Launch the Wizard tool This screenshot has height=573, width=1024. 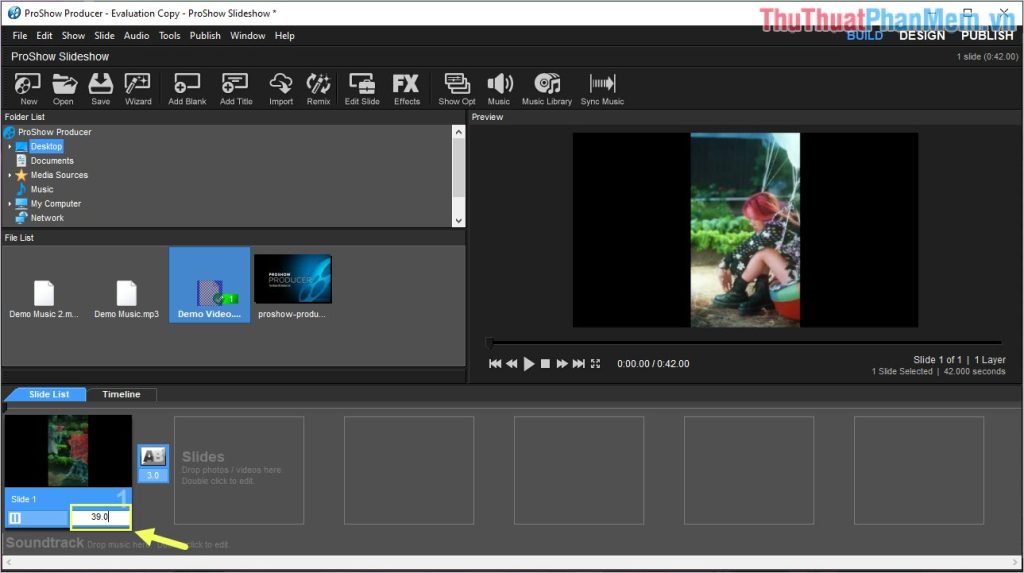tap(138, 88)
